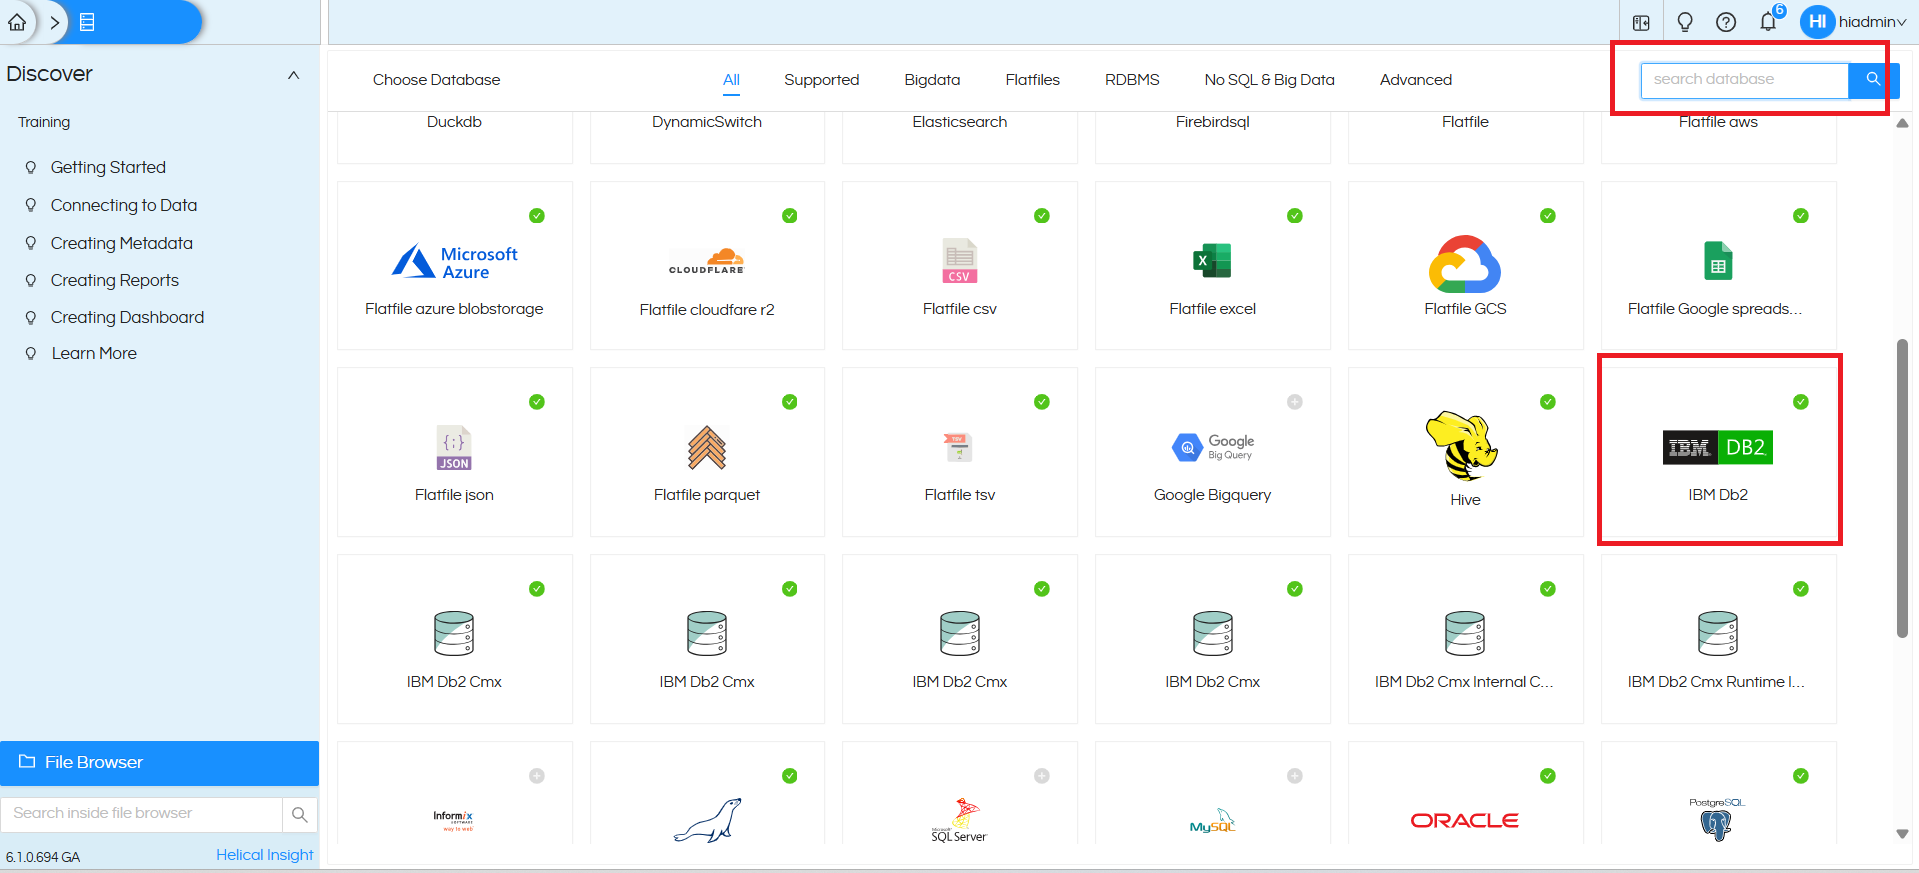
Task: Select the Flatfile excel icon
Action: coord(1212,261)
